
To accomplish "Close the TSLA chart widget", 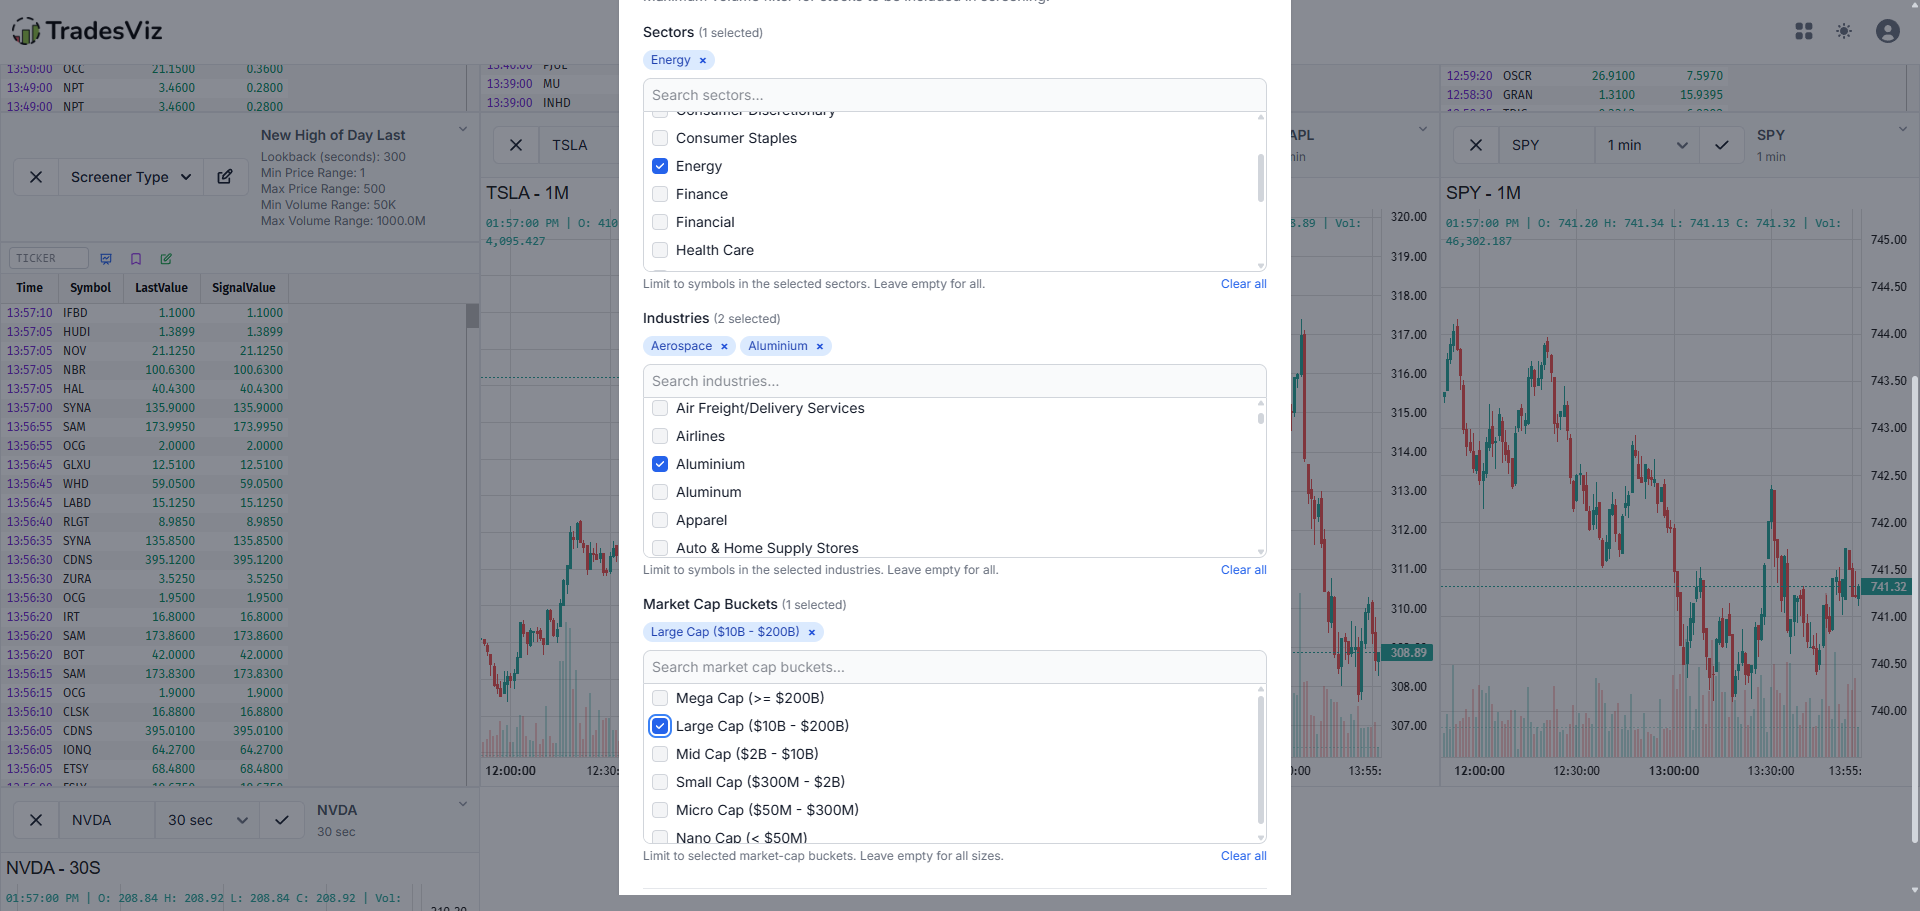I will [516, 145].
